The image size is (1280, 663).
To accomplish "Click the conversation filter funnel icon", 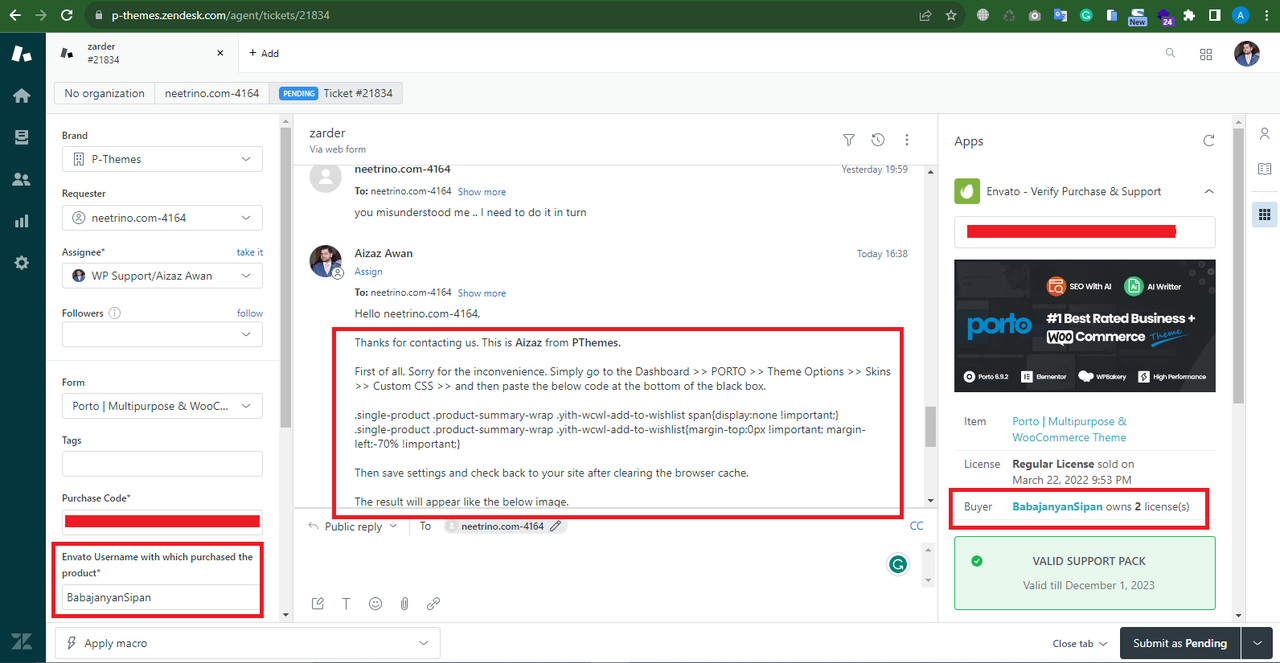I will [849, 140].
